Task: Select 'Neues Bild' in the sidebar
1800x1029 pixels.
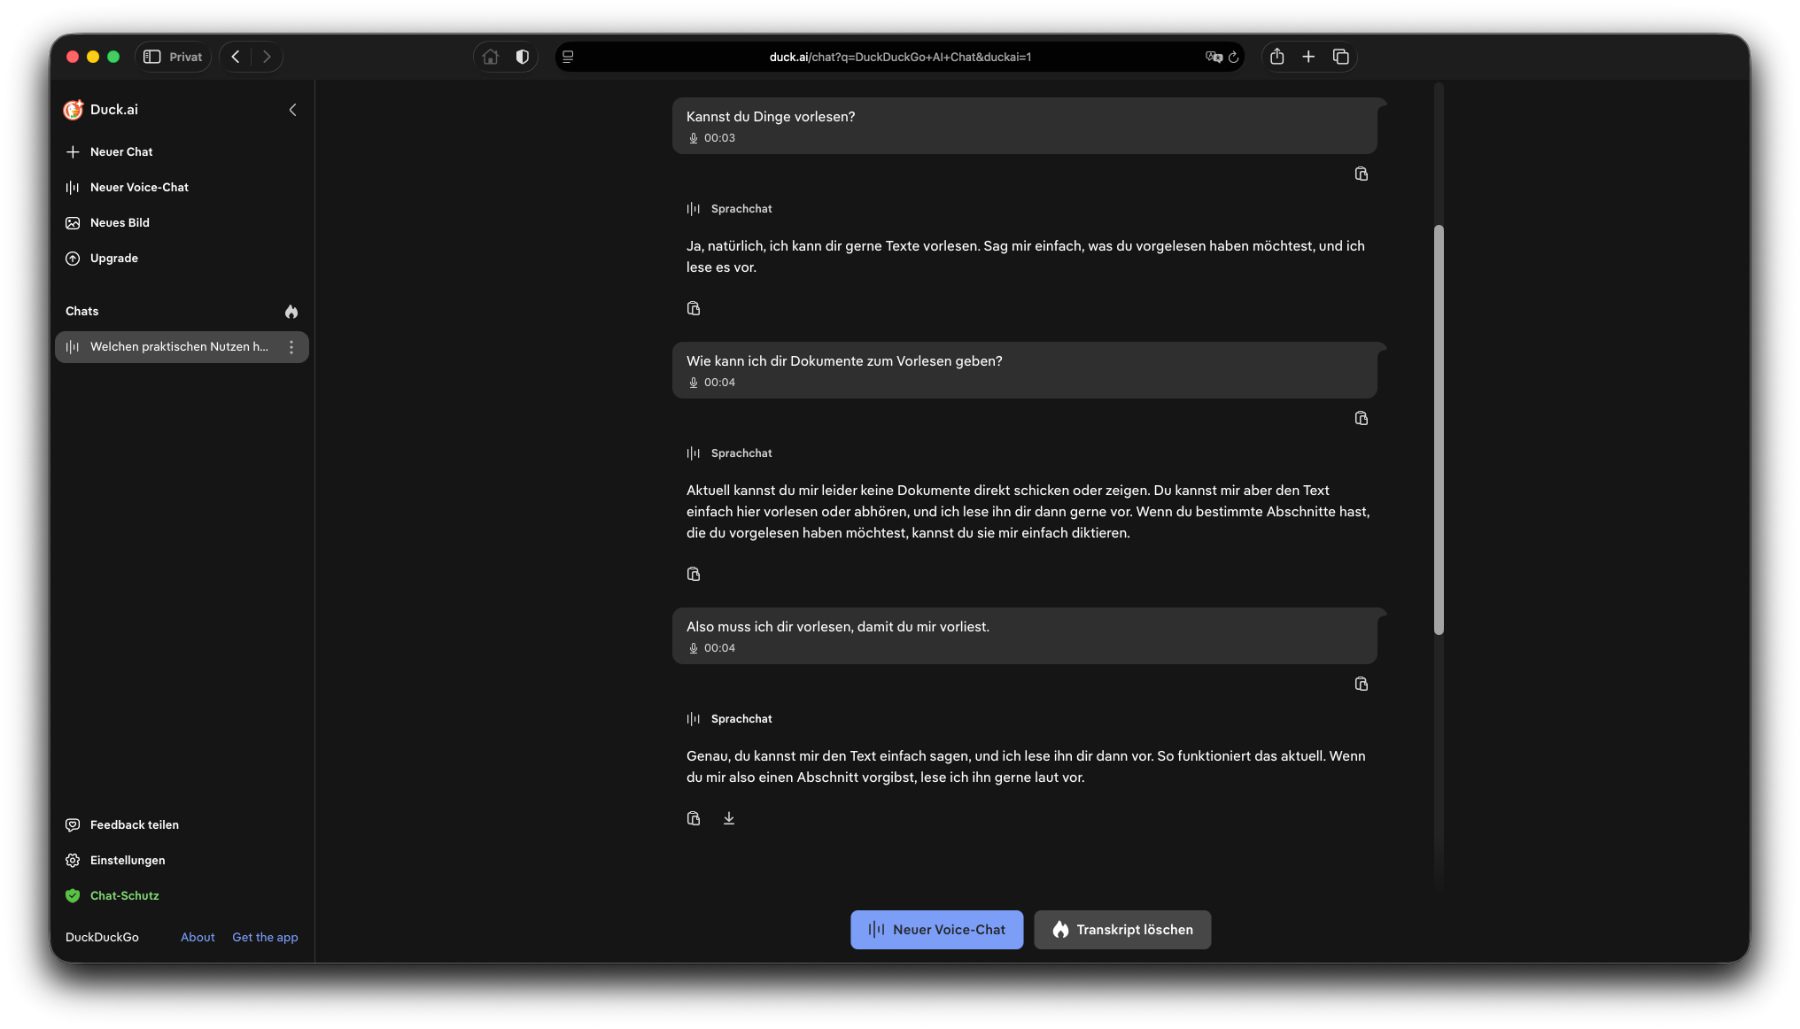Action: coord(119,223)
